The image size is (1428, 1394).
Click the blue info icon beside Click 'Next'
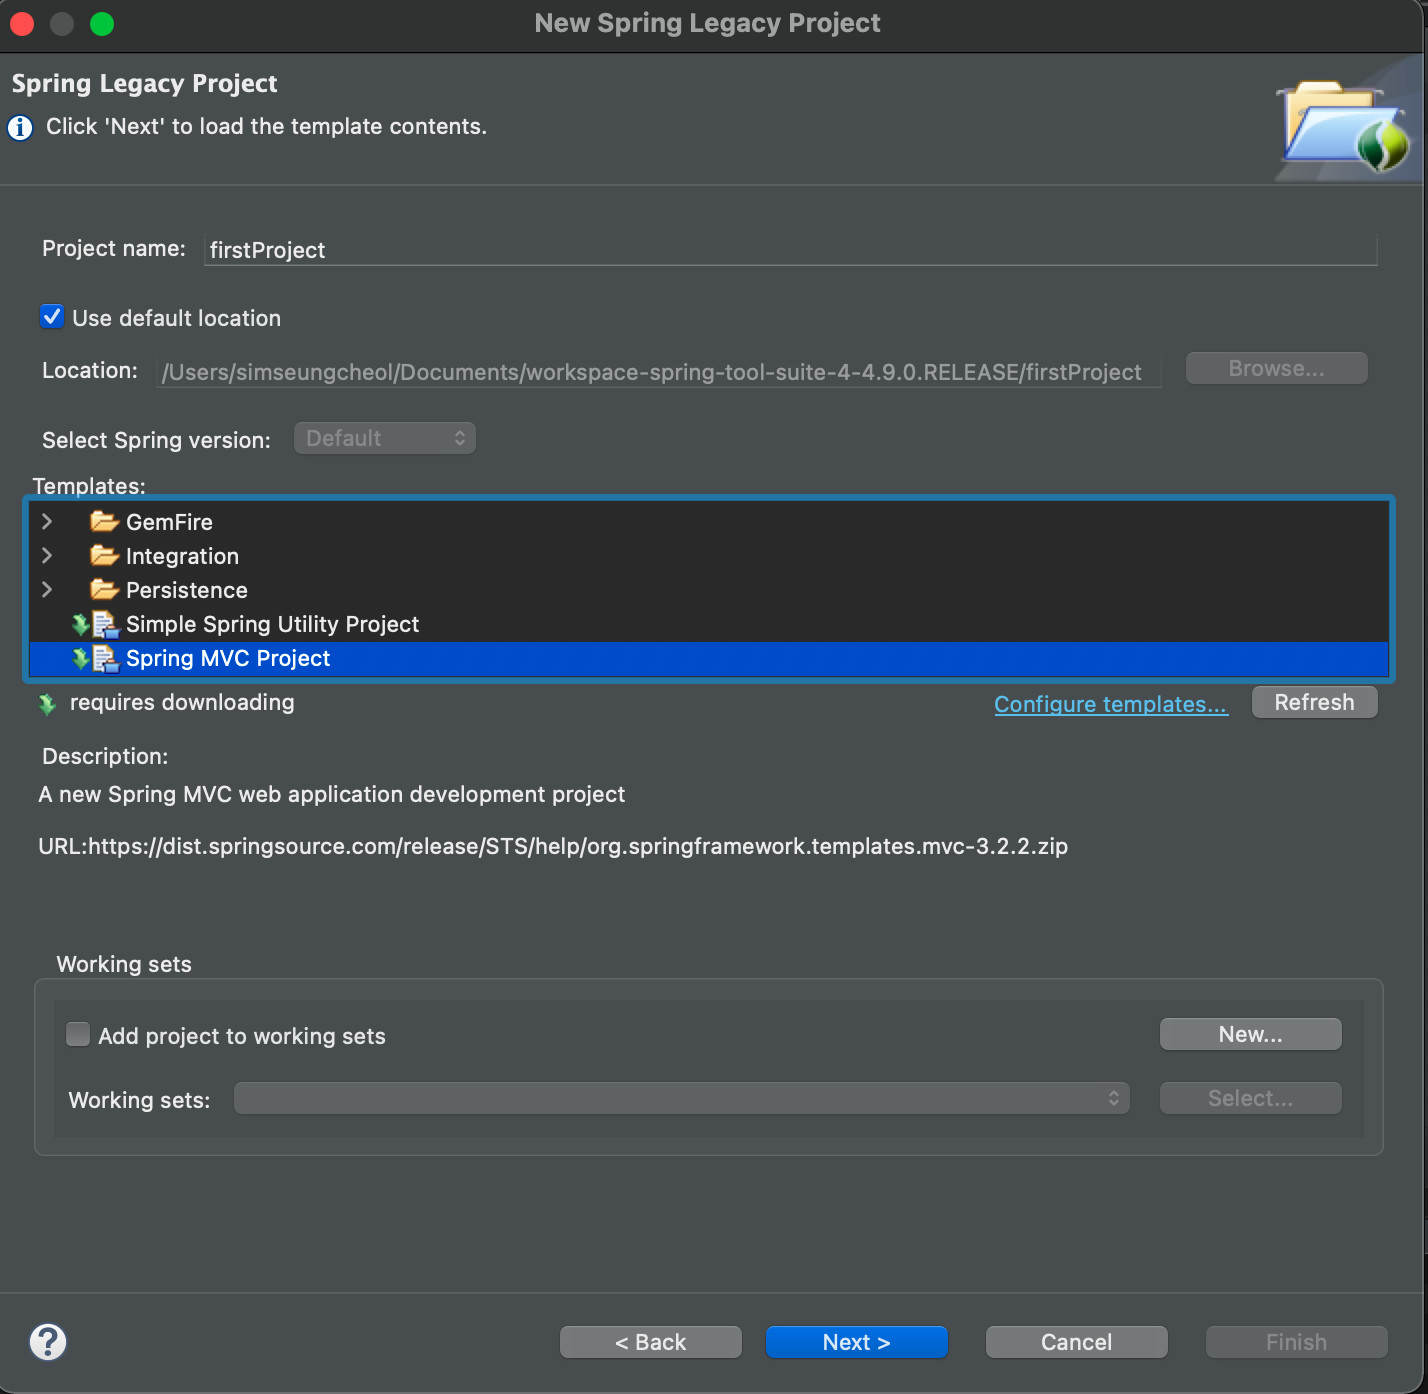click(x=20, y=128)
